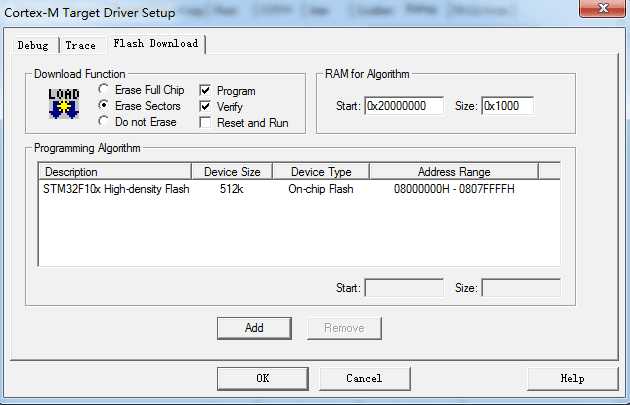The height and width of the screenshot is (405, 630).
Task: Click the 512k device size cell
Action: pyautogui.click(x=231, y=189)
